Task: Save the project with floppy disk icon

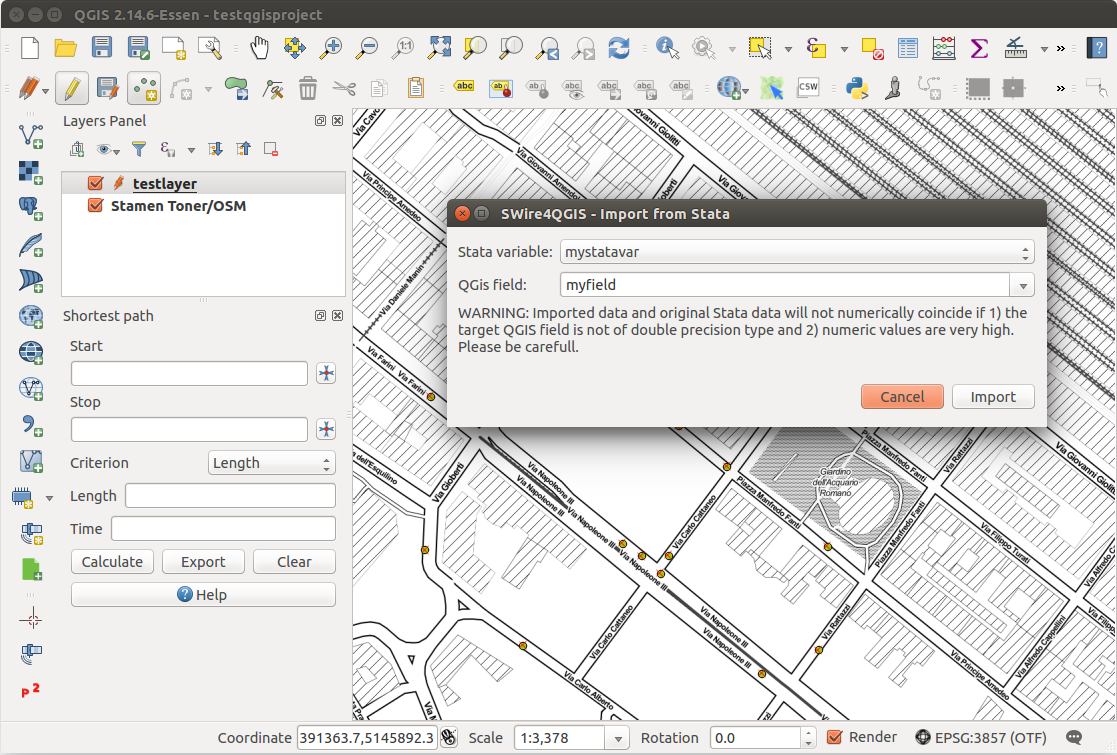Action: [102, 48]
